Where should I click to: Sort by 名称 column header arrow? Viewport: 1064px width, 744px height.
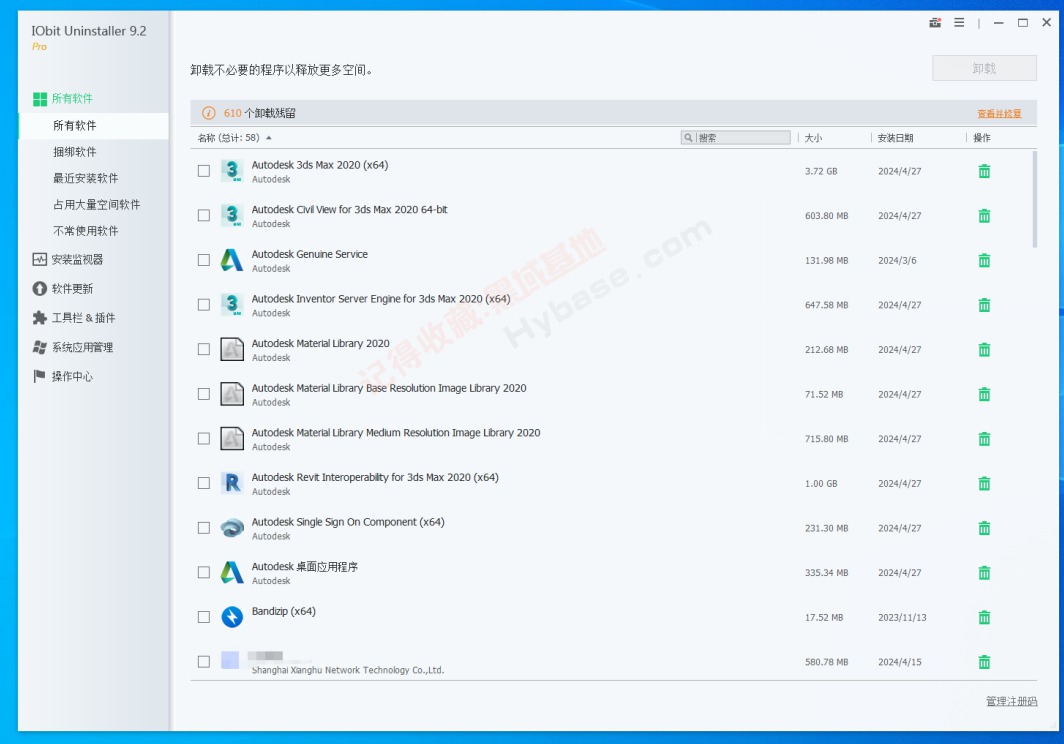click(269, 138)
